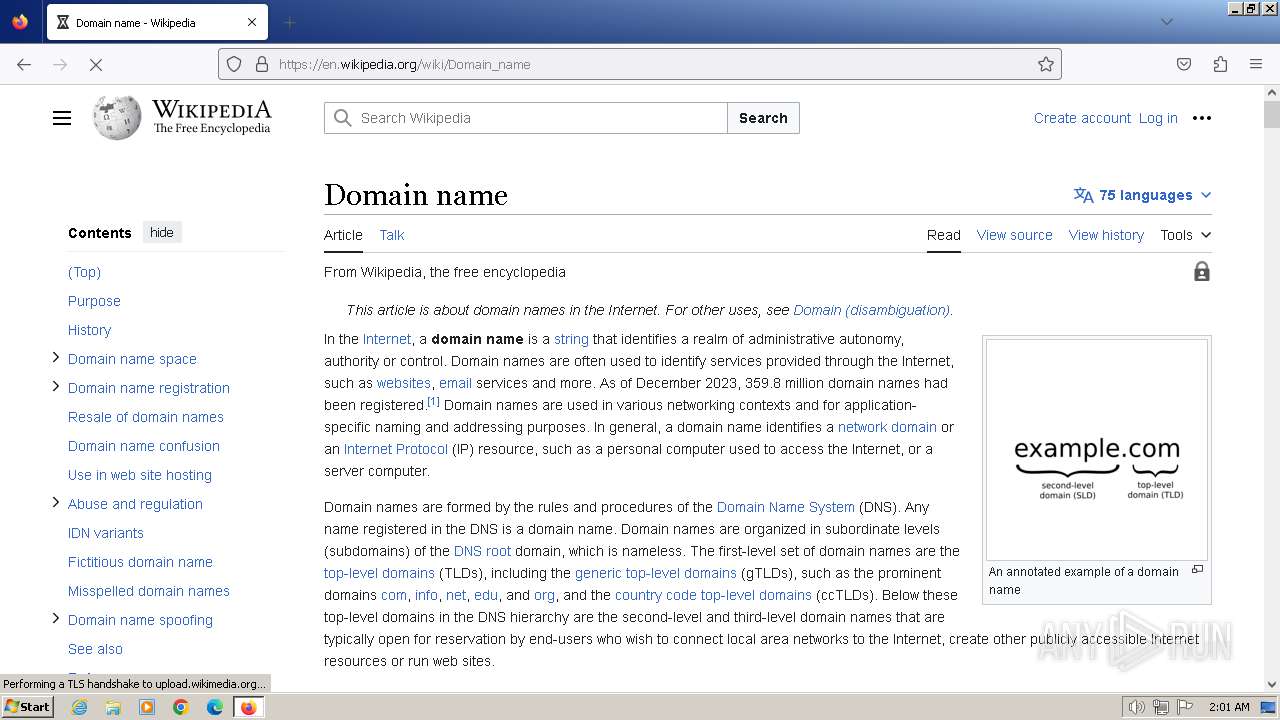This screenshot has width=1280, height=720.
Task: Open the Firefox application menu
Action: click(x=1256, y=64)
